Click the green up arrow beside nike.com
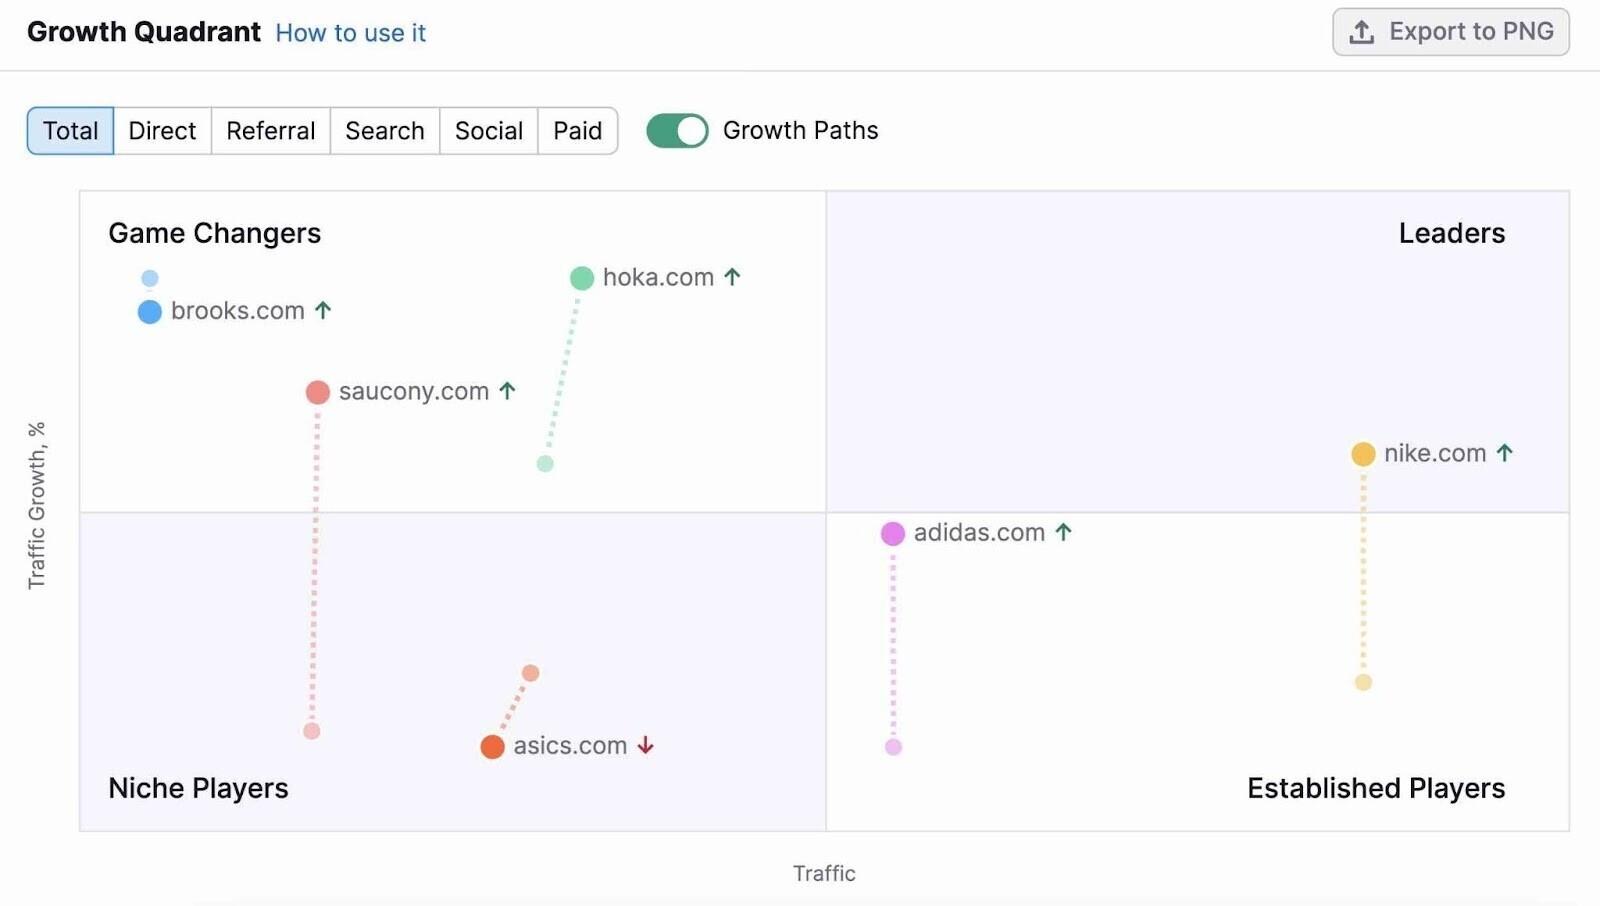The image size is (1600, 906). coord(1504,452)
